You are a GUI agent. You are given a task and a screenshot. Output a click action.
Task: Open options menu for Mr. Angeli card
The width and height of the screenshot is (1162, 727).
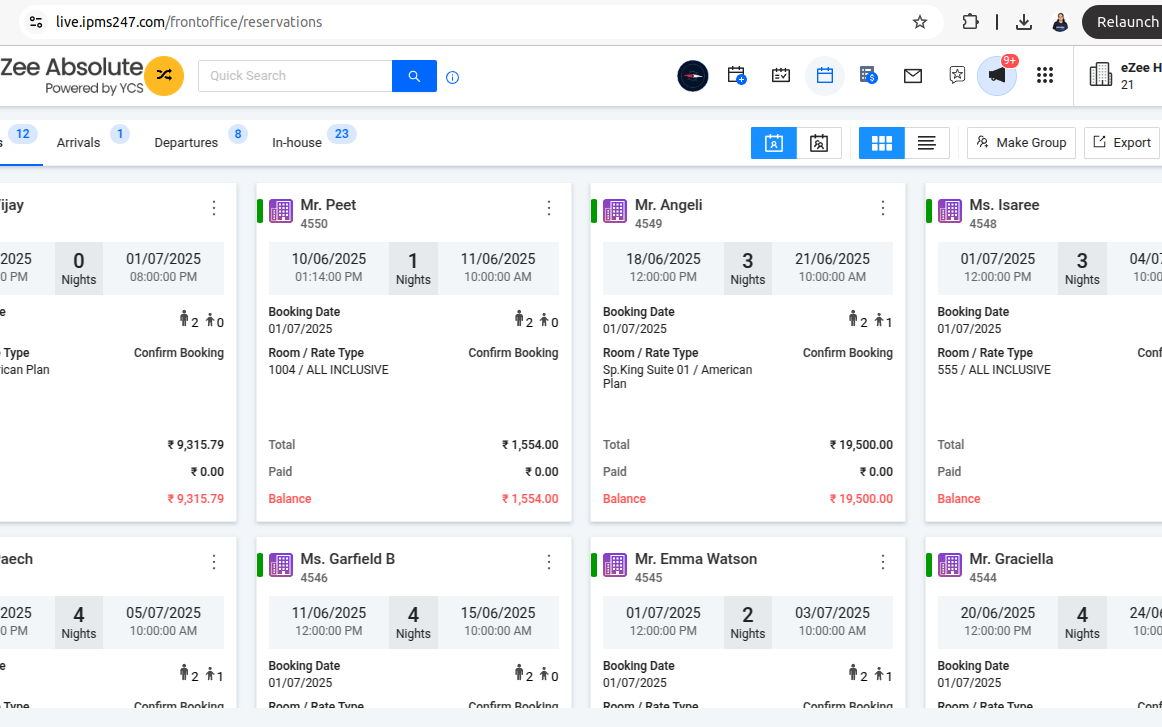click(x=882, y=208)
